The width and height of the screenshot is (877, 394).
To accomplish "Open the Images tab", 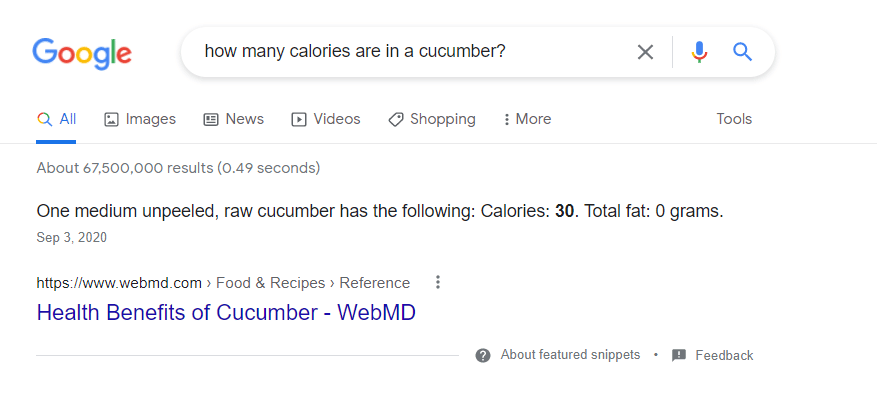I will (x=140, y=119).
